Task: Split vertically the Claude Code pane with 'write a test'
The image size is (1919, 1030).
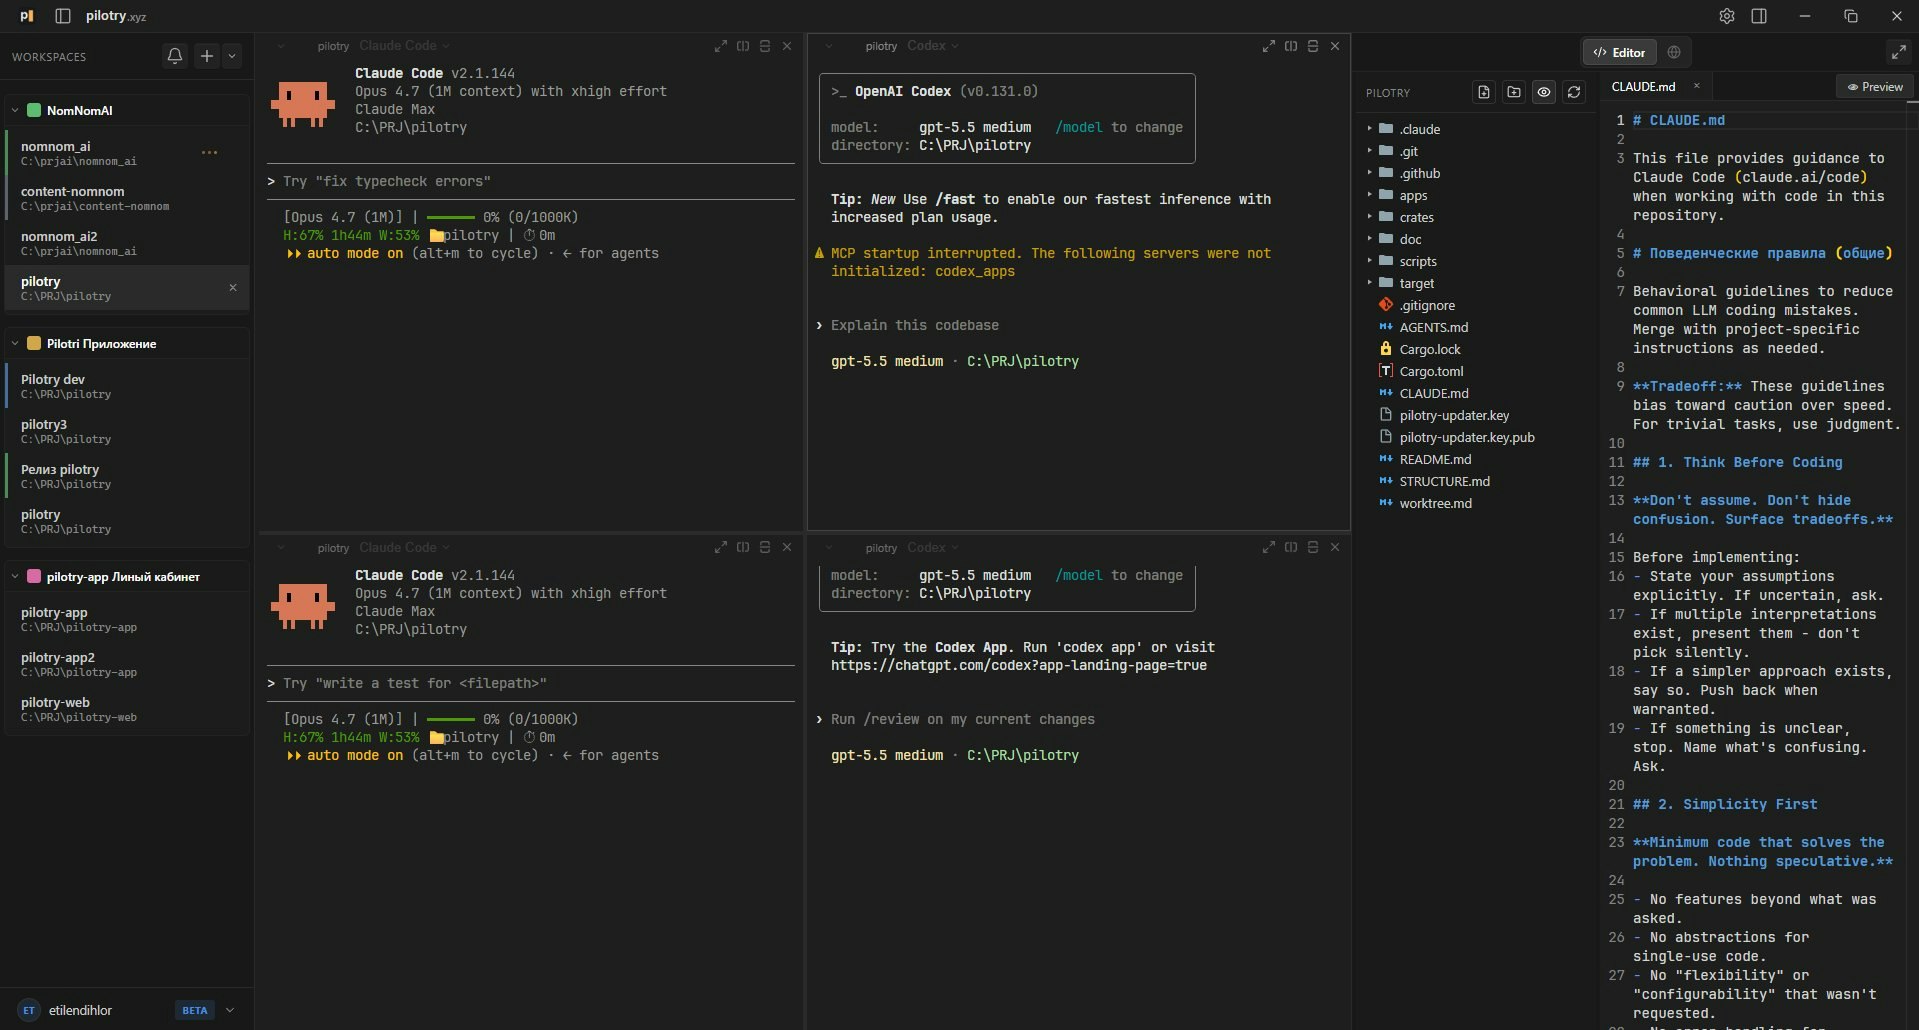Action: tap(743, 547)
